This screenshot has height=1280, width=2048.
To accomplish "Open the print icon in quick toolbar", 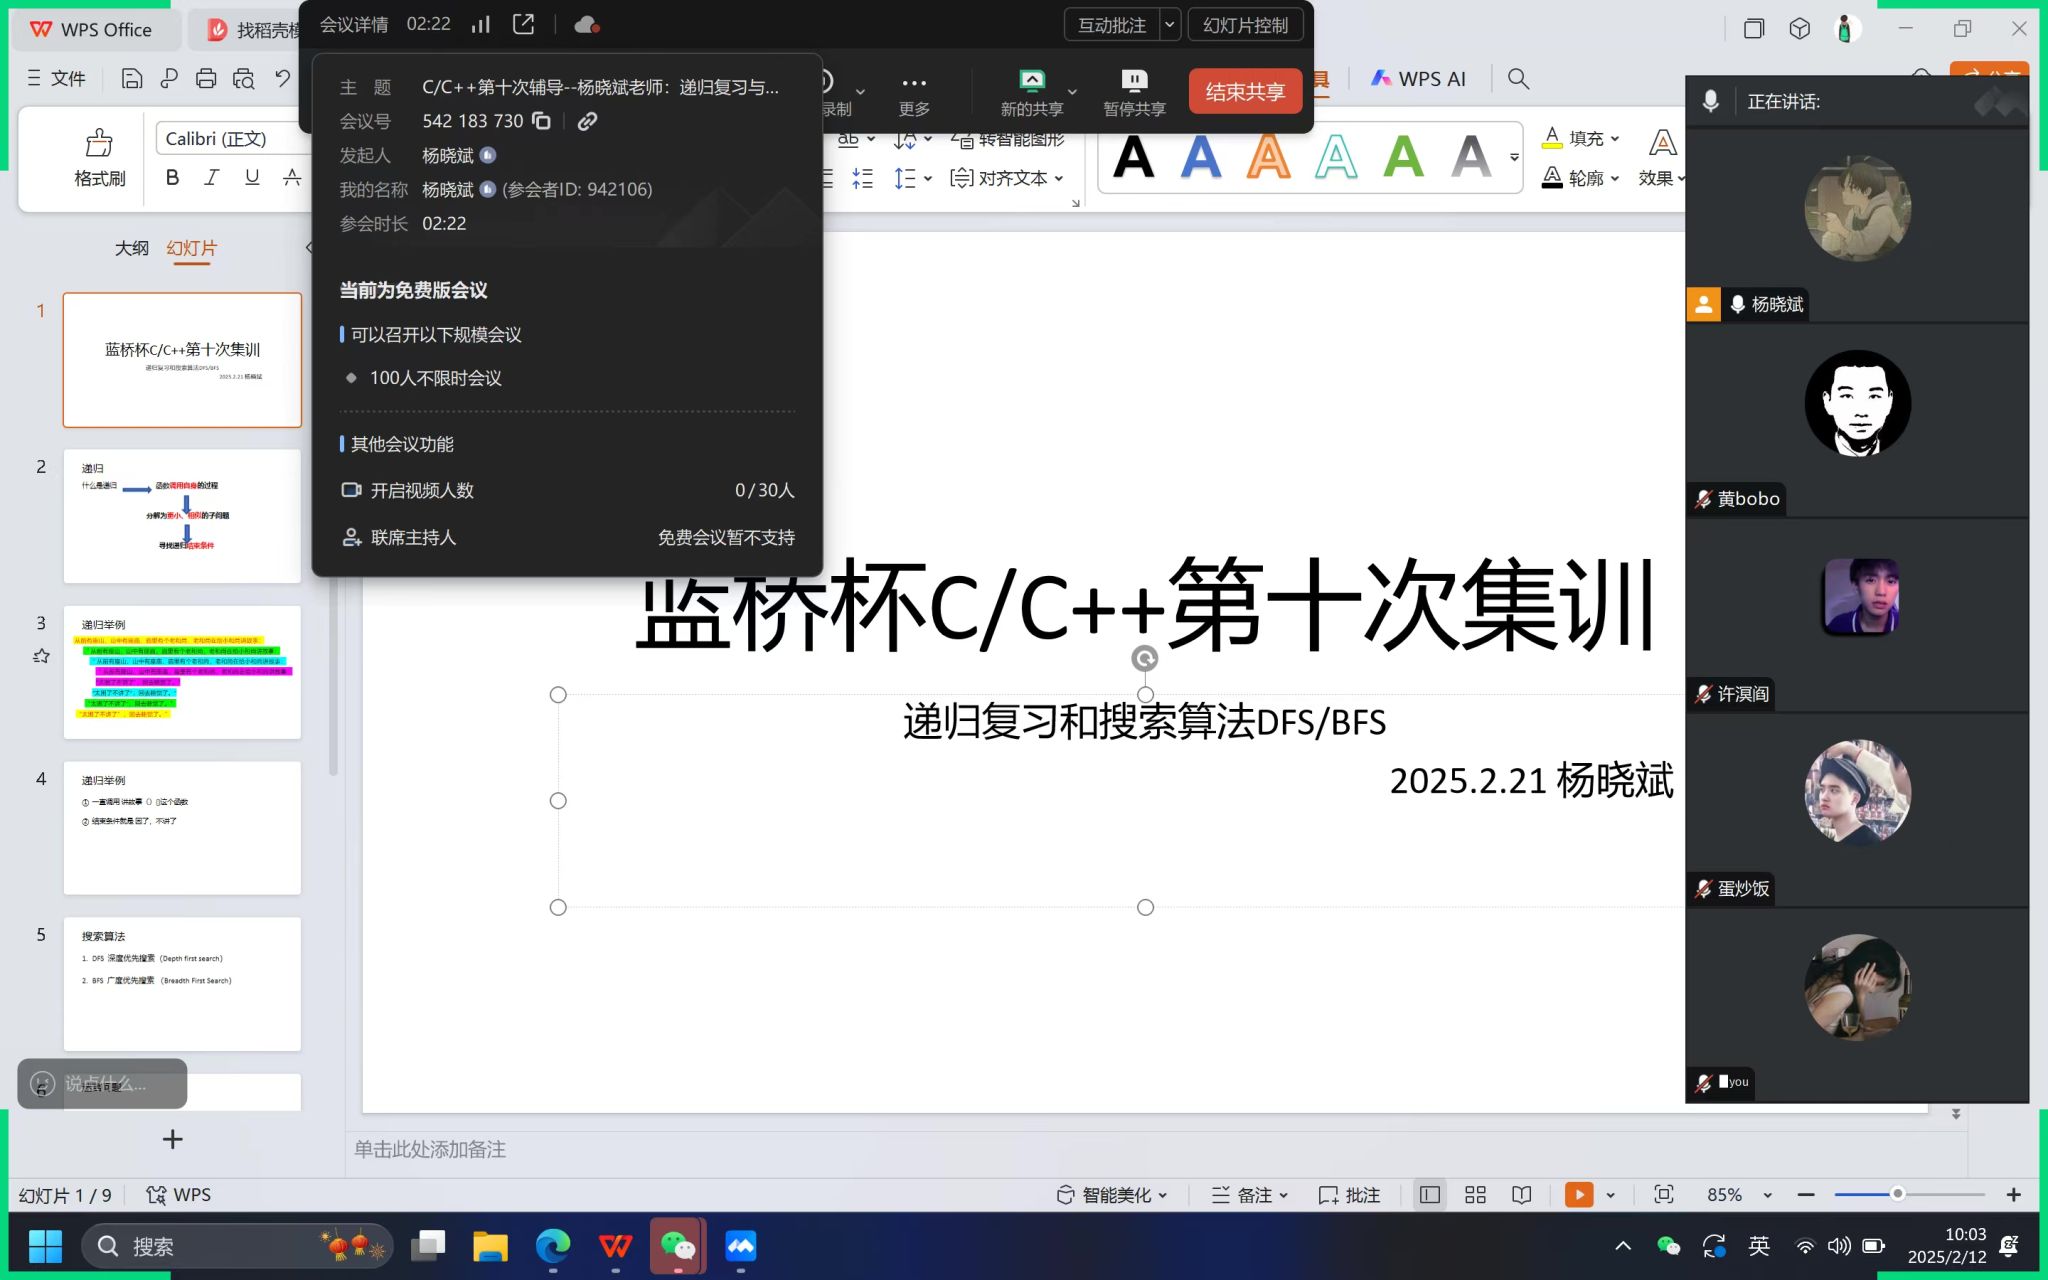I will tap(206, 78).
